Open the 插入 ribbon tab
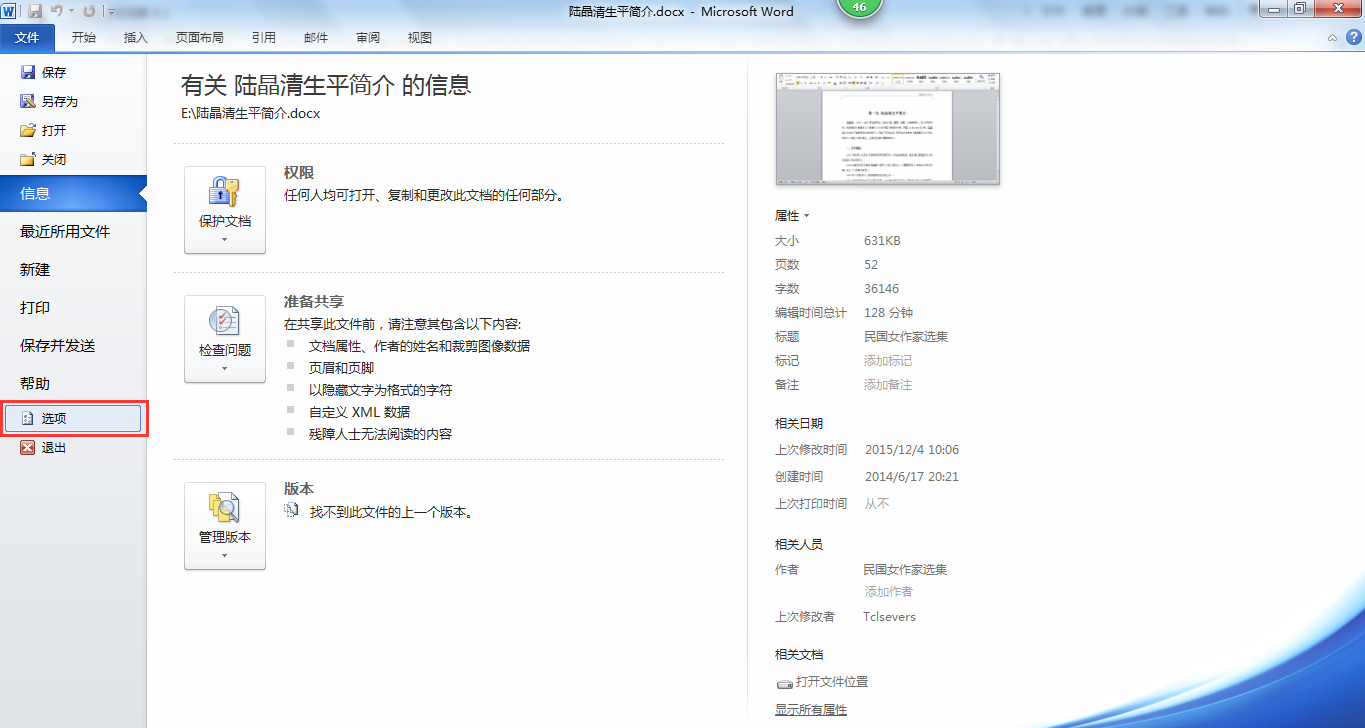 pos(135,38)
